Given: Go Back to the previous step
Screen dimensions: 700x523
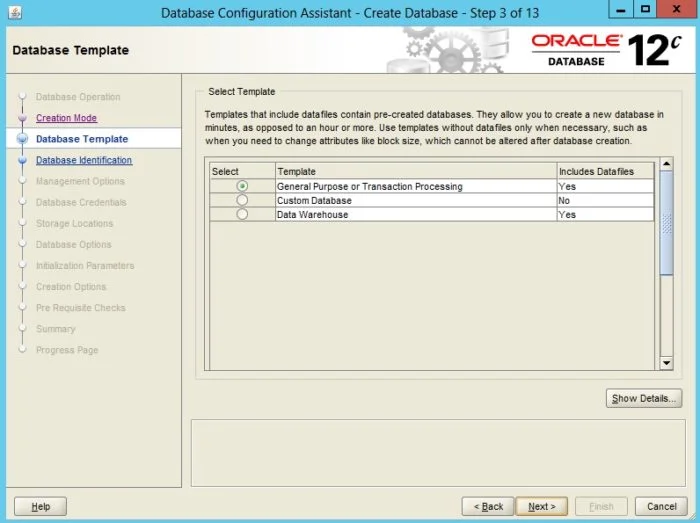Looking at the screenshot, I should [x=488, y=506].
